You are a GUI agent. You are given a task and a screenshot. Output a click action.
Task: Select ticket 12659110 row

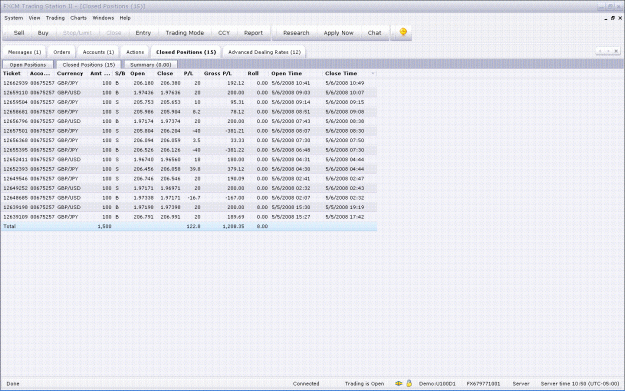[x=189, y=92]
